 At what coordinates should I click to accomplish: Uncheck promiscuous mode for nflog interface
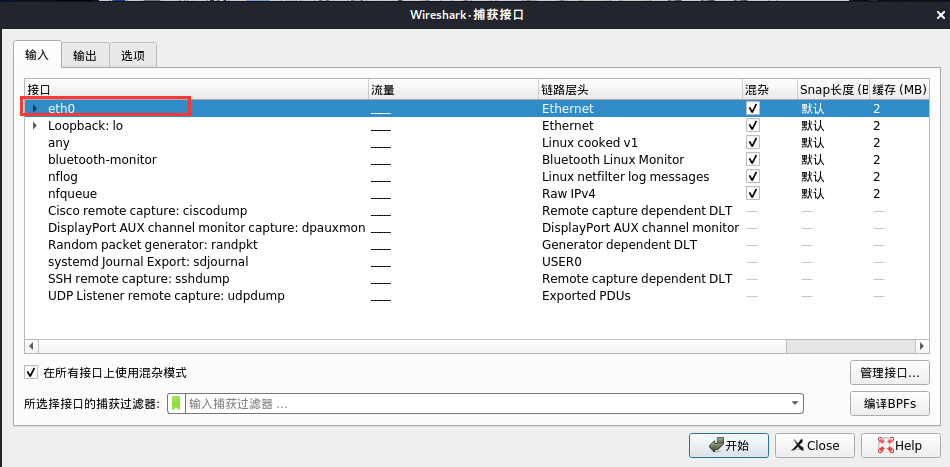click(753, 177)
